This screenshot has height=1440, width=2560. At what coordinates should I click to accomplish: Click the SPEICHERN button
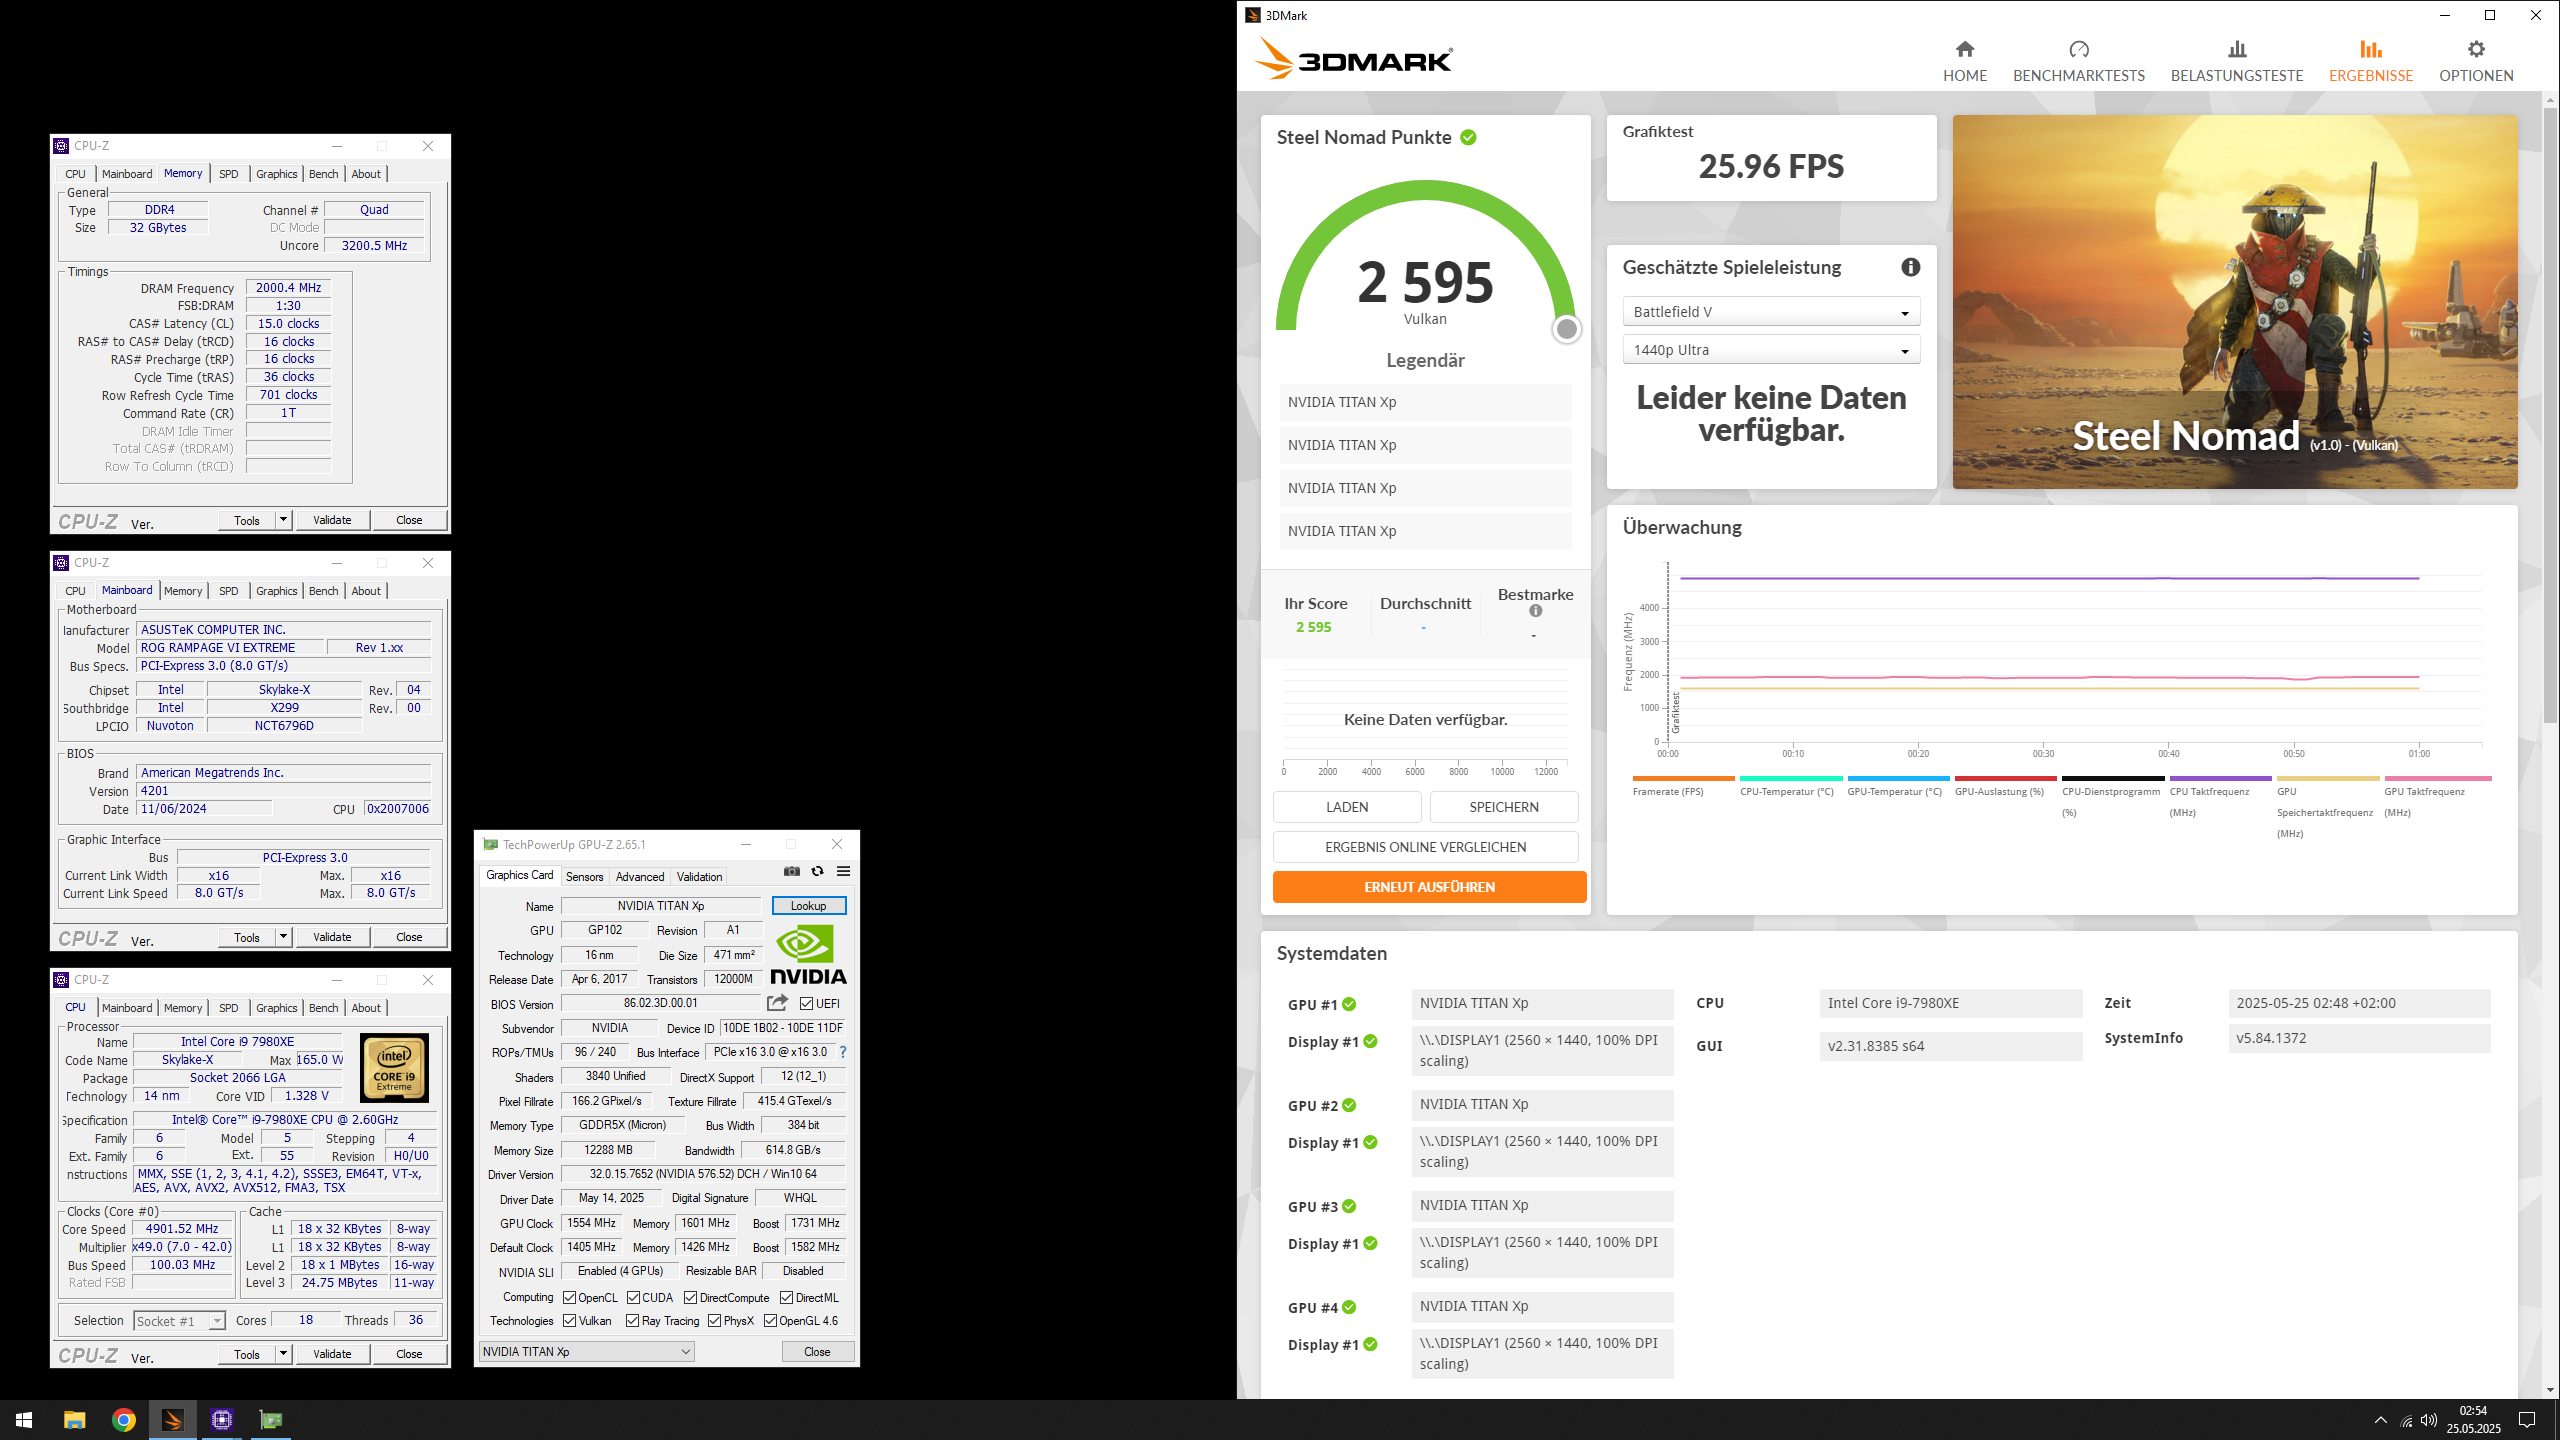(x=1504, y=807)
